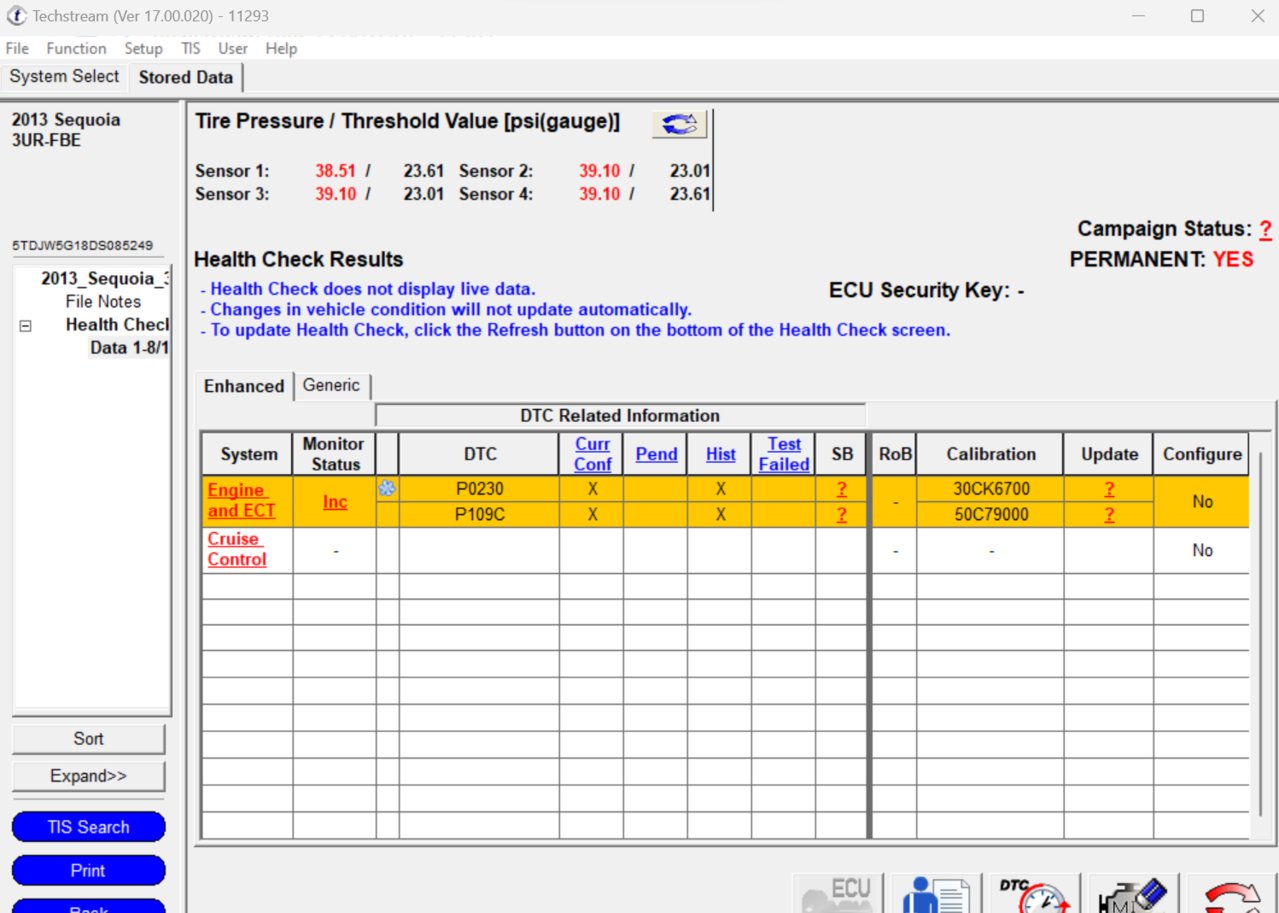Viewport: 1279px width, 913px height.
Task: Click the Monitor Status column header
Action: (x=335, y=454)
